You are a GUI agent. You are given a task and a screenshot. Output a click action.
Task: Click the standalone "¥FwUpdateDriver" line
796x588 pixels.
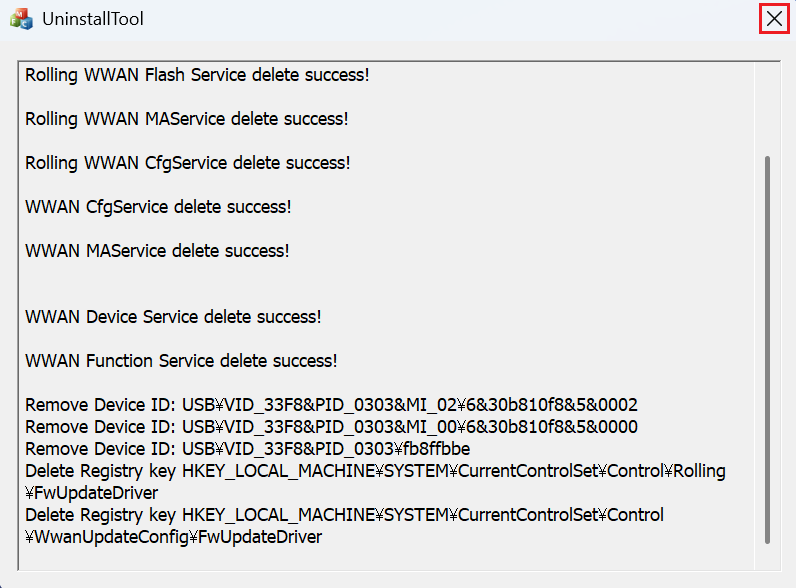[x=91, y=493]
